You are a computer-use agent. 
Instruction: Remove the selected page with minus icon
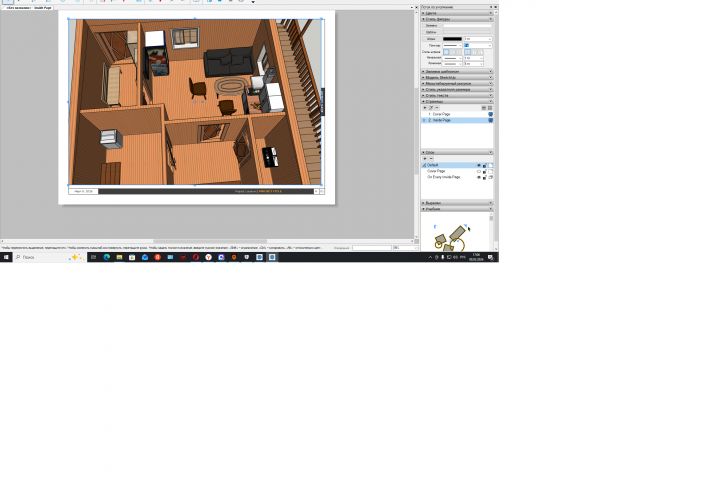click(x=437, y=107)
